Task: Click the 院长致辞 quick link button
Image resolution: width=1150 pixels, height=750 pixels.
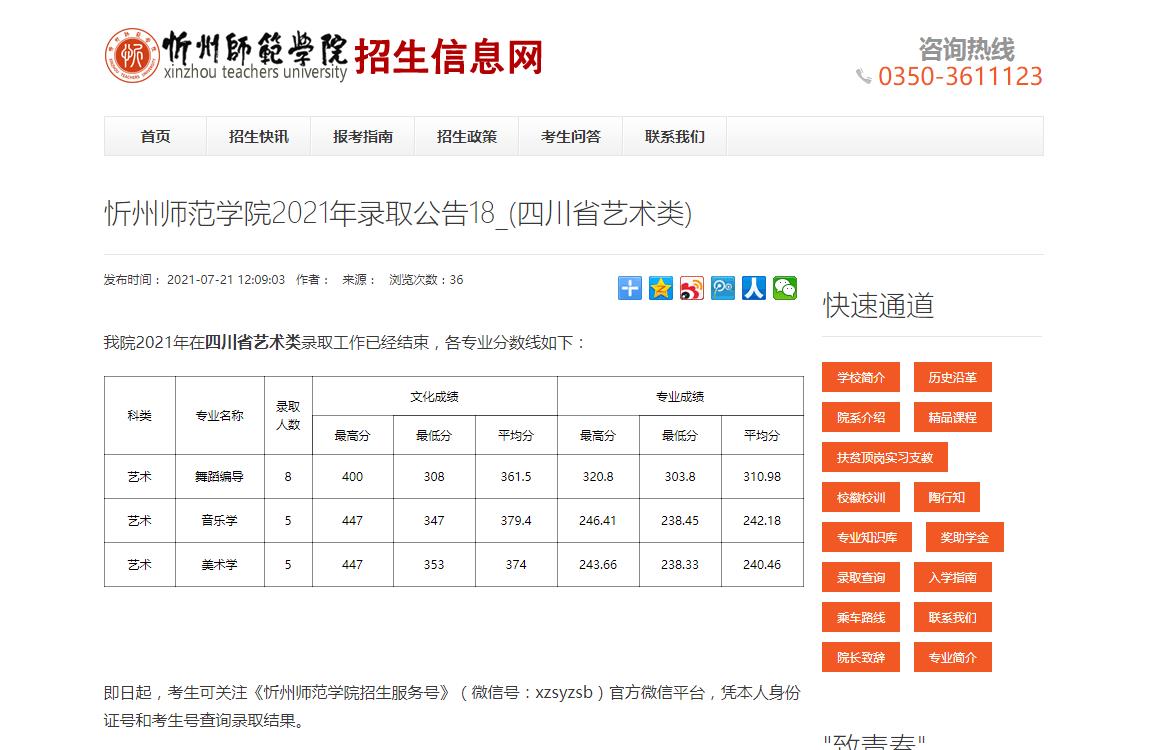Action: pos(861,657)
